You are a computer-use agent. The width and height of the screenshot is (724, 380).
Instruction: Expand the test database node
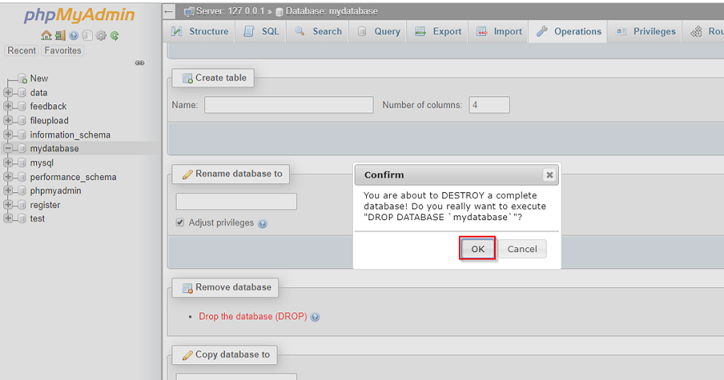[8, 218]
